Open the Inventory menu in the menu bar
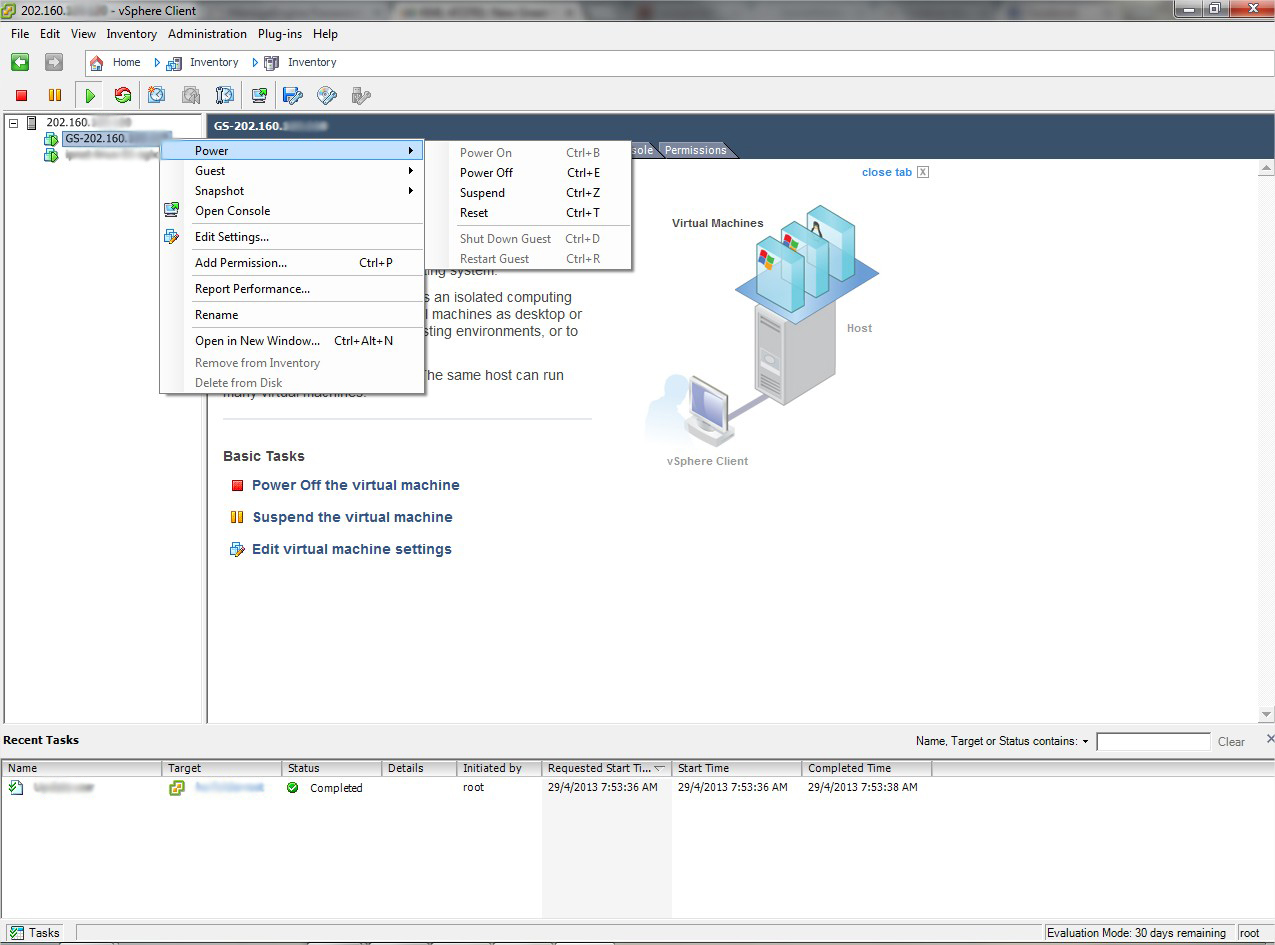 coord(132,34)
